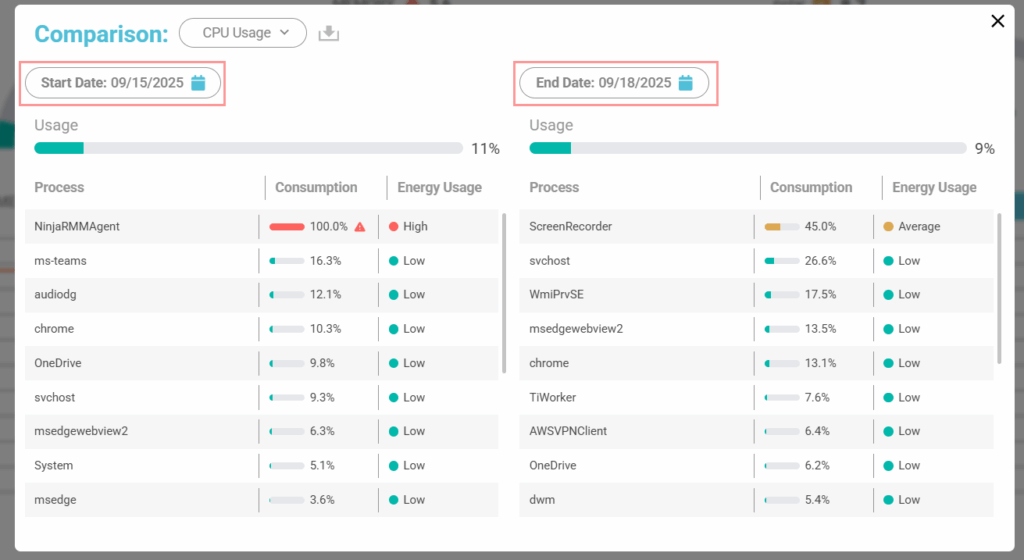The width and height of the screenshot is (1024, 560).
Task: Click the 11% usage progress bar
Action: point(248,148)
